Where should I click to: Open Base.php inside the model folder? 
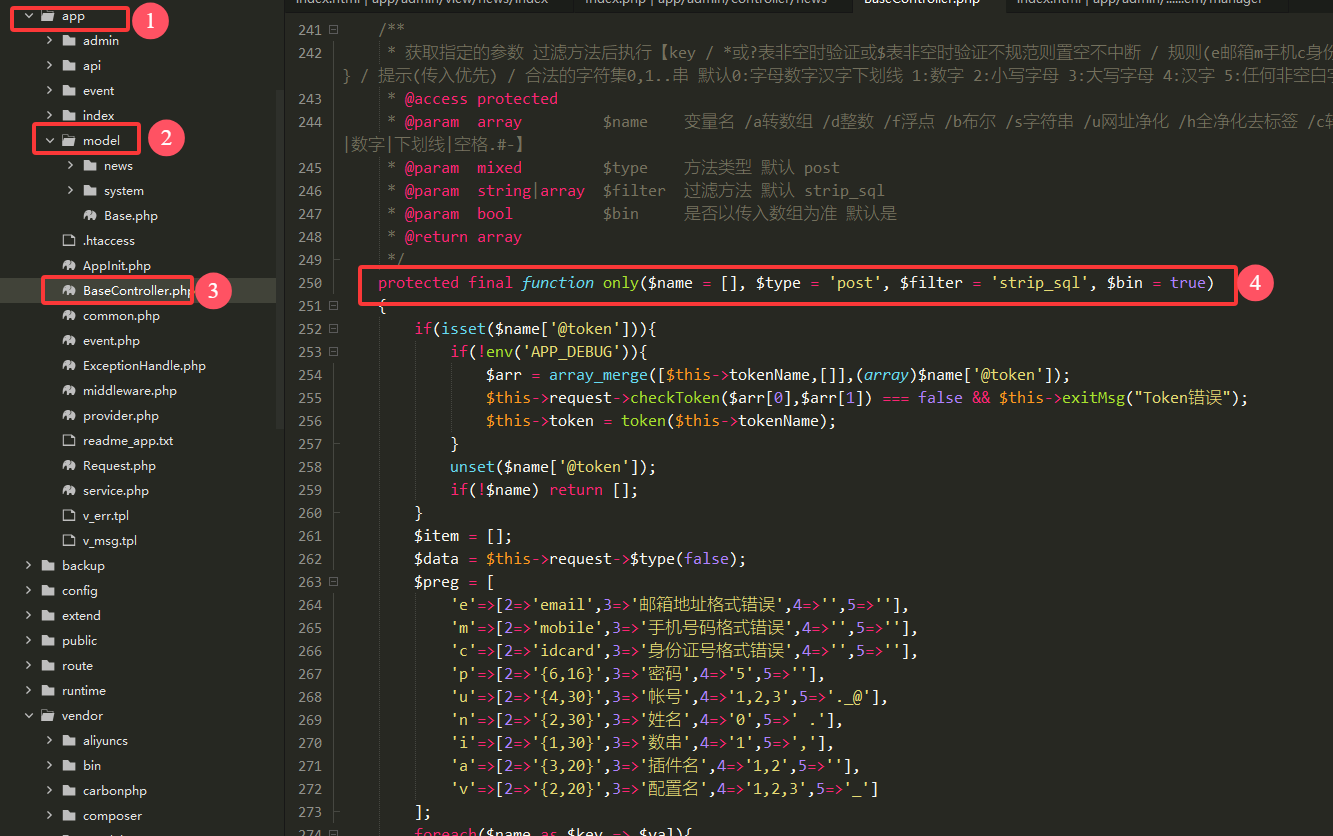(x=130, y=216)
